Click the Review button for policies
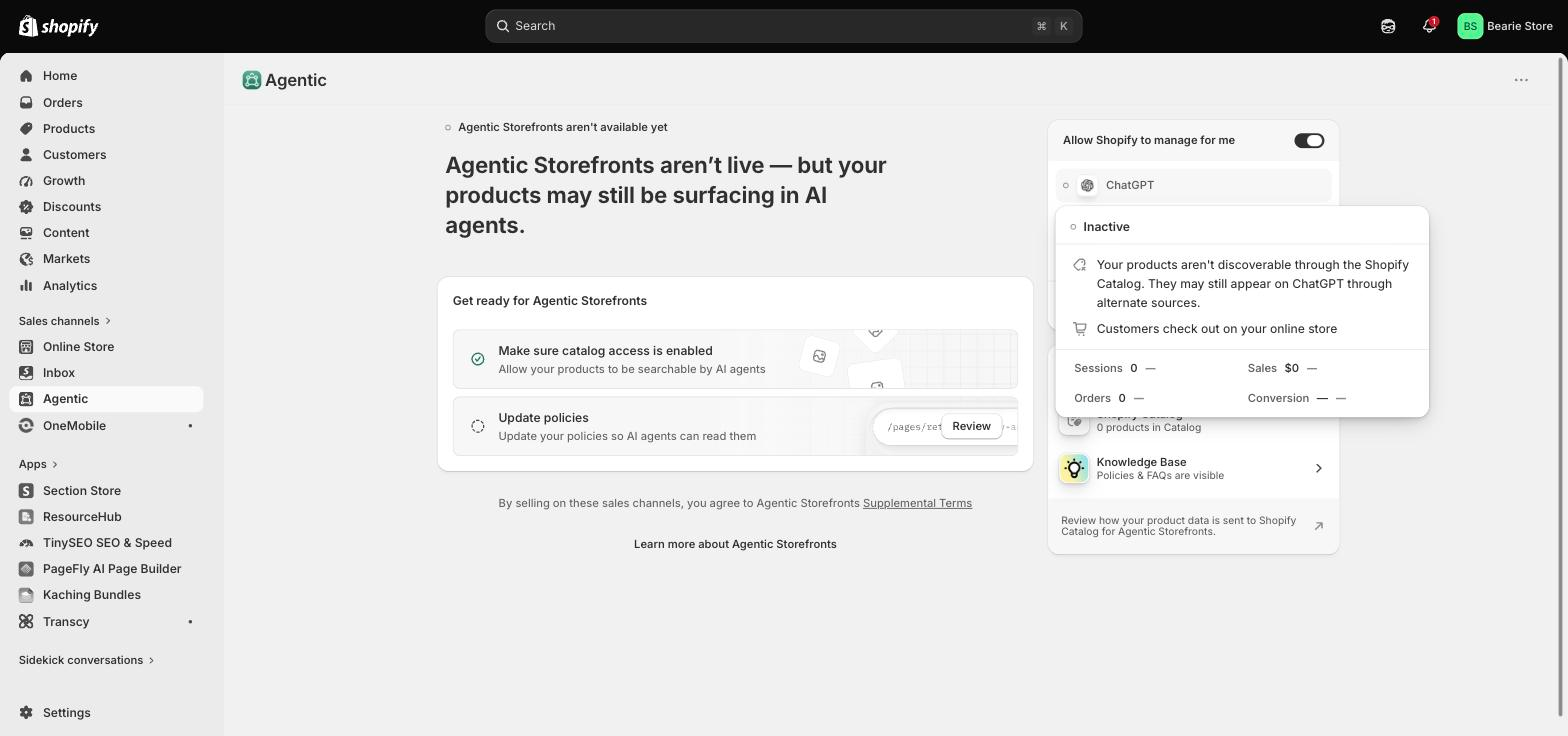Image resolution: width=1568 pixels, height=736 pixels. (x=971, y=426)
